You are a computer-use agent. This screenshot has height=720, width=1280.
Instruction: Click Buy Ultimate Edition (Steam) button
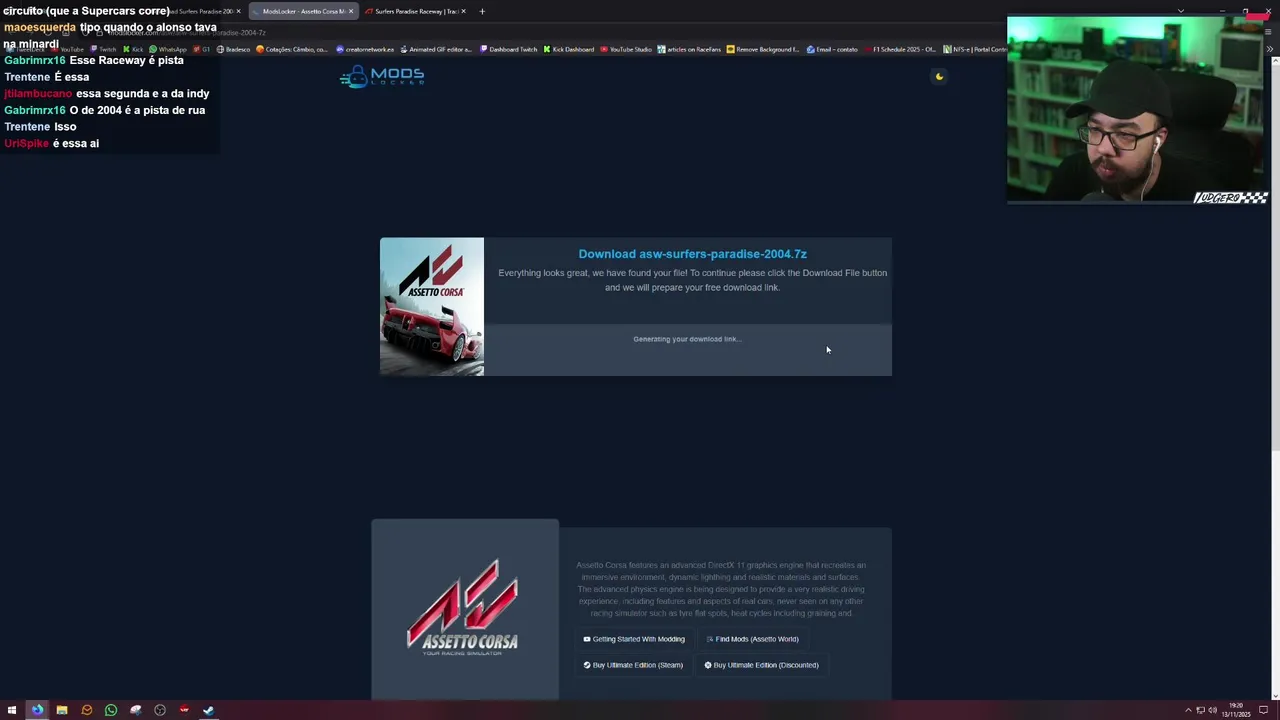point(633,665)
